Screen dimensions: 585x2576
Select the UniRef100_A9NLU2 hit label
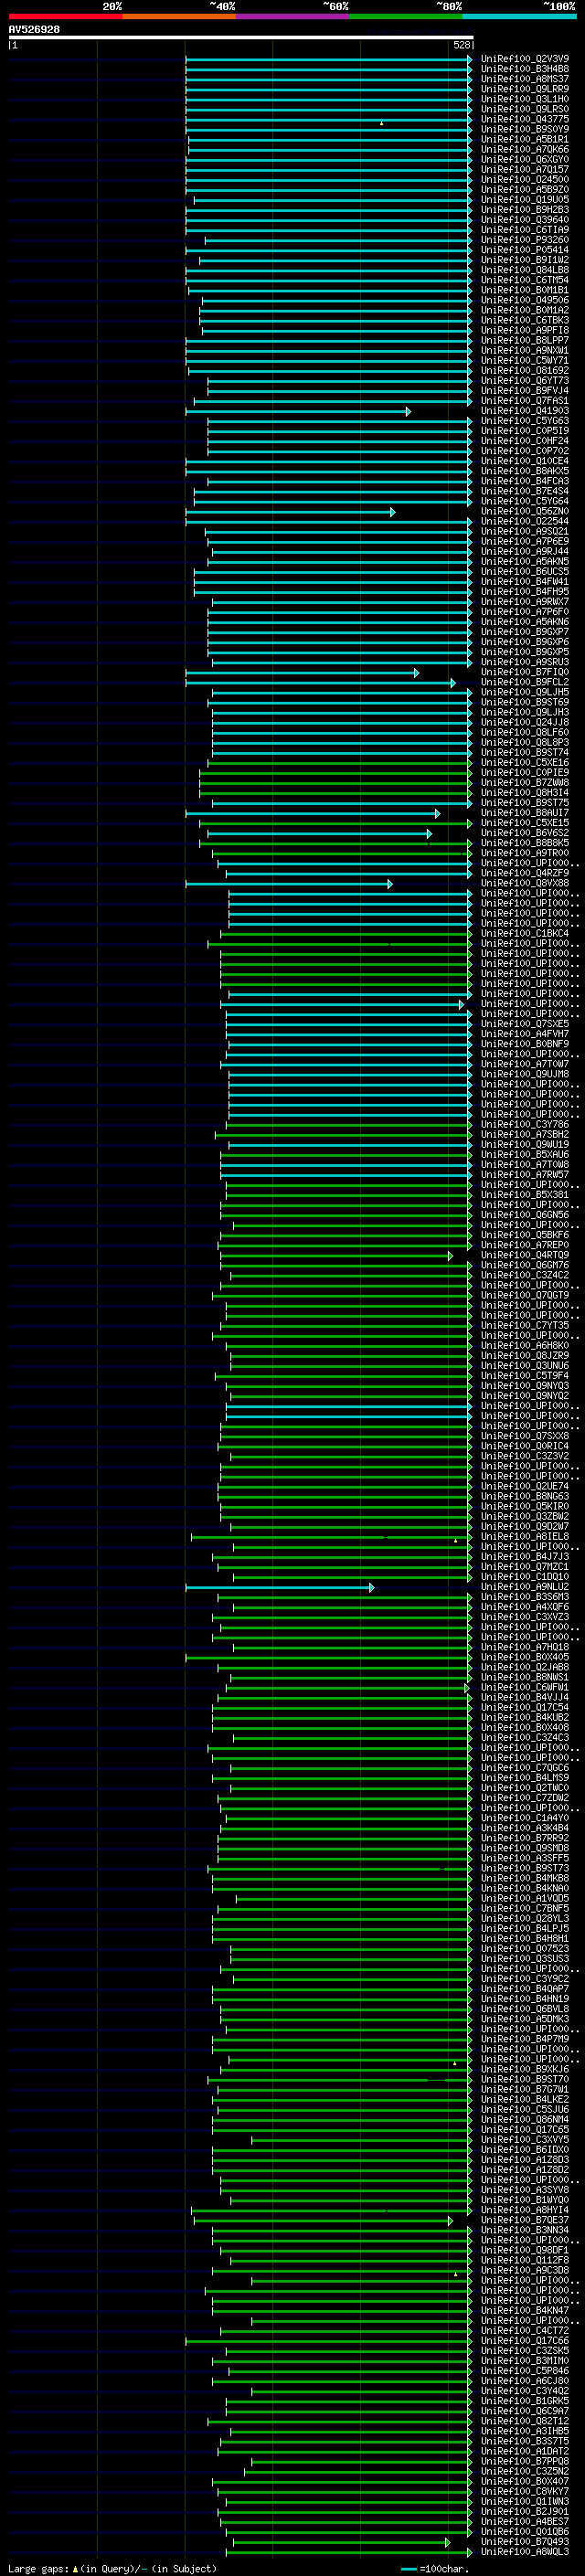525,1587
